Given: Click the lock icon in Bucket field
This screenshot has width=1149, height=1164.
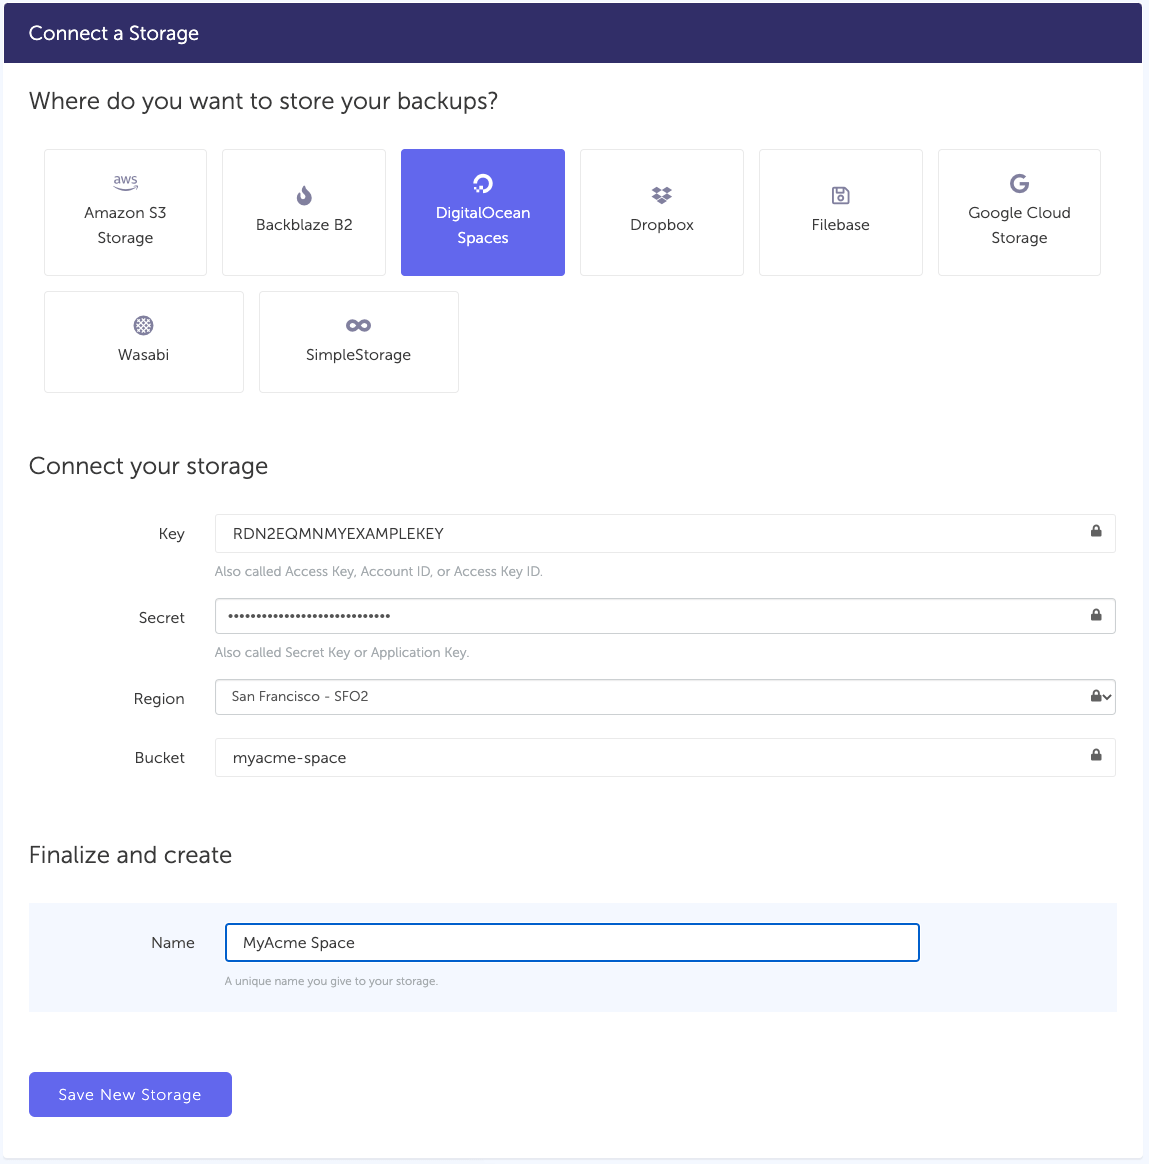Looking at the screenshot, I should coord(1096,755).
